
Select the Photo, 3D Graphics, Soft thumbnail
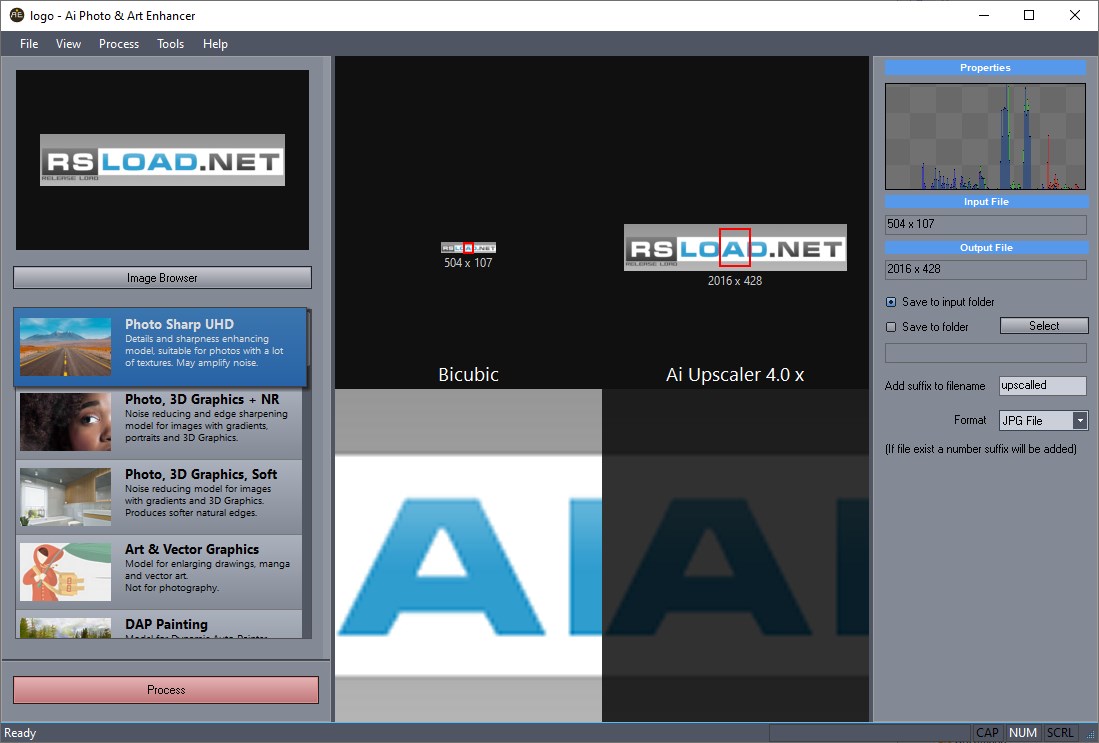tap(65, 496)
